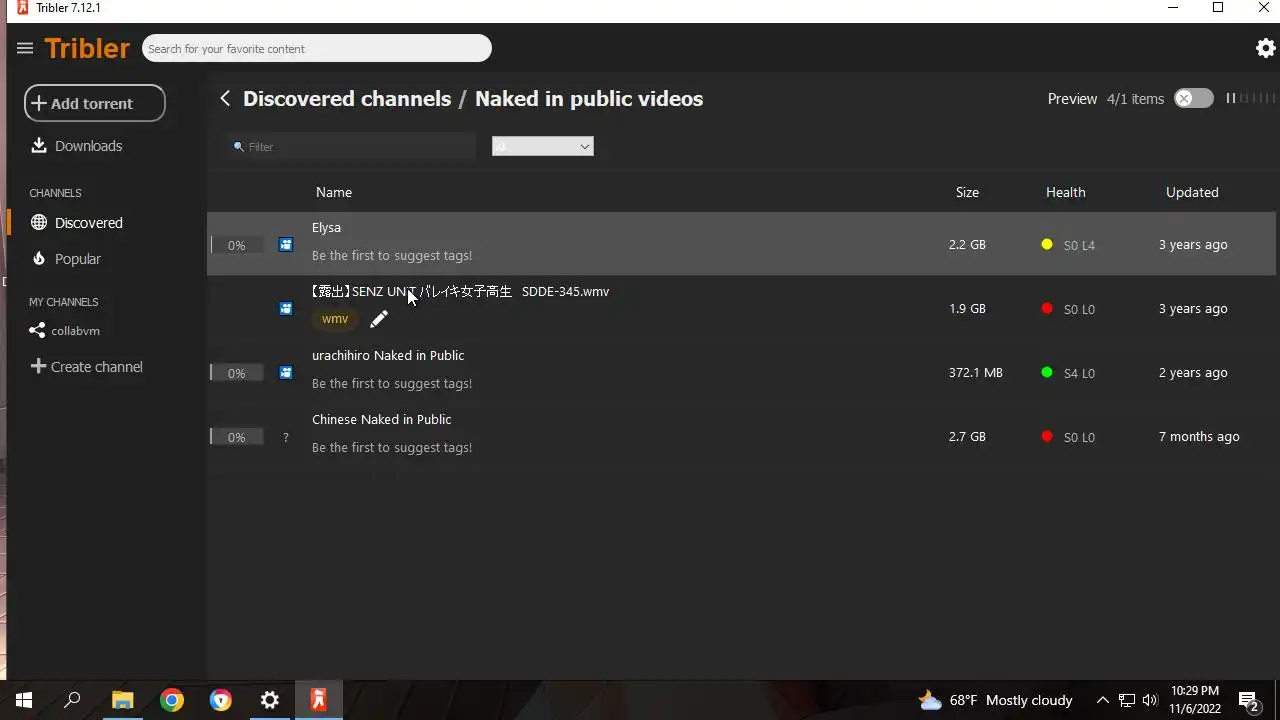This screenshot has height=720, width=1280.
Task: Open the notification center icon
Action: (1249, 700)
